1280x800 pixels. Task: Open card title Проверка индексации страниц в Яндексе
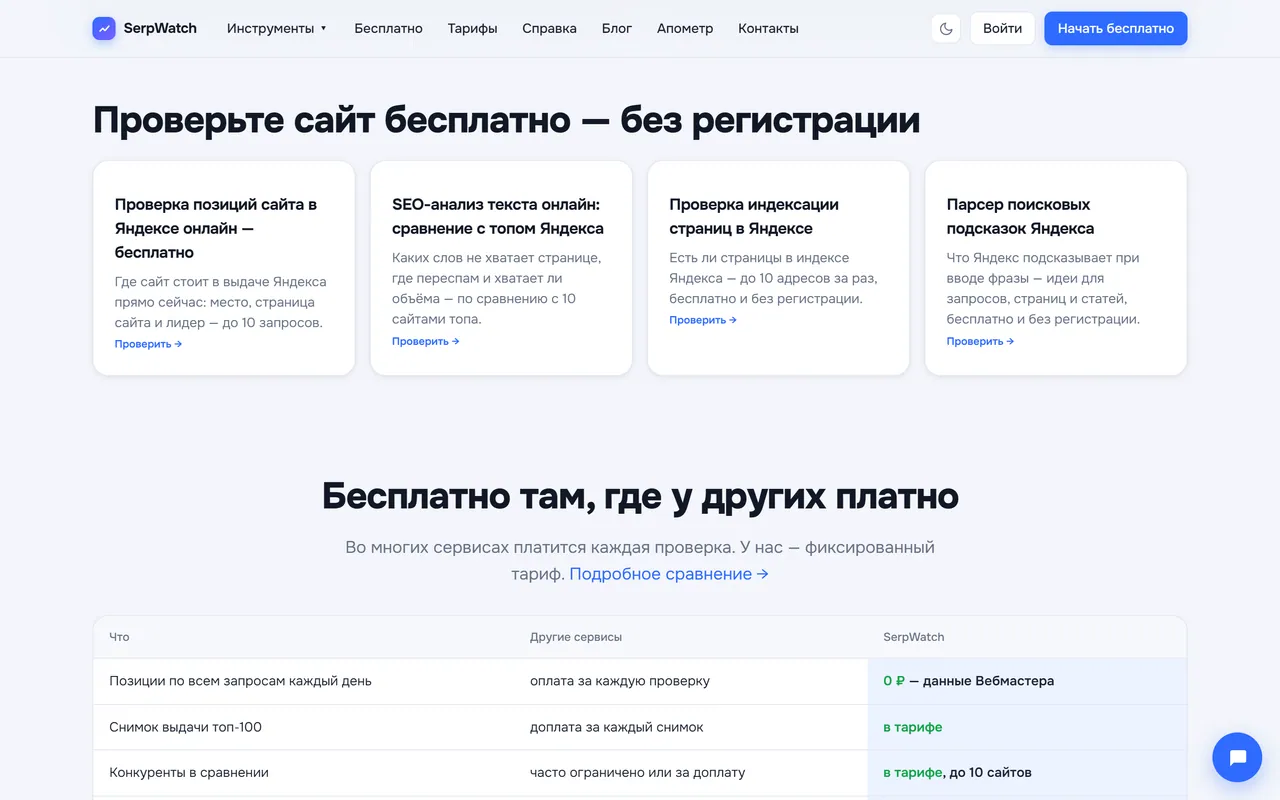pos(754,216)
